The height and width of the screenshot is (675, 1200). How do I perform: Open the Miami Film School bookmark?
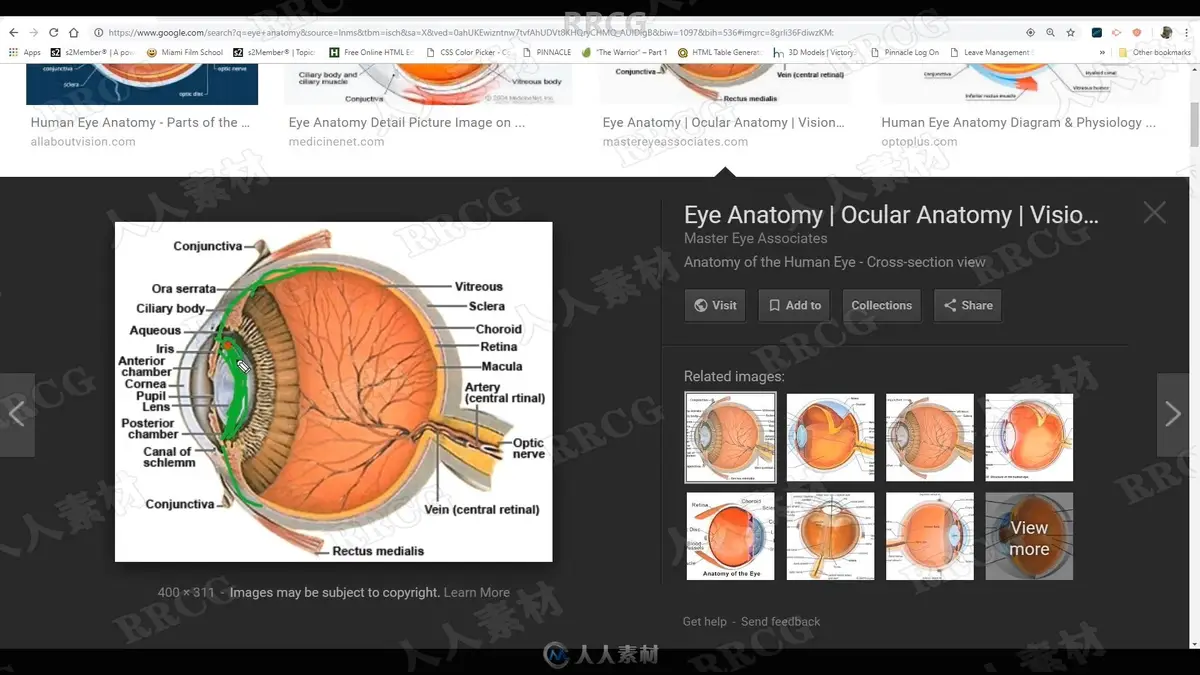[184, 52]
